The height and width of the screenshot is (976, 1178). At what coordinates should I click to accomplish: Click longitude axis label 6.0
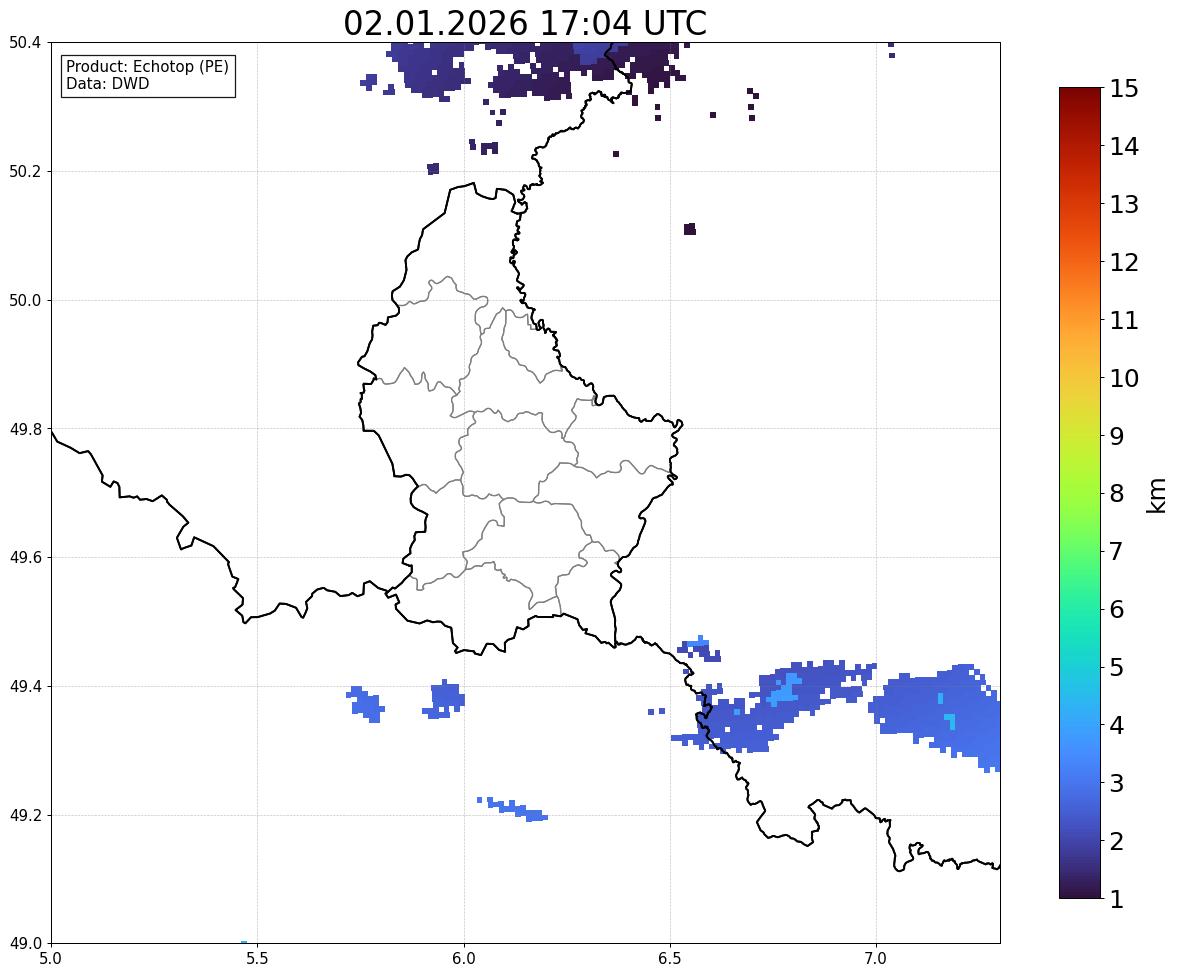(x=464, y=959)
